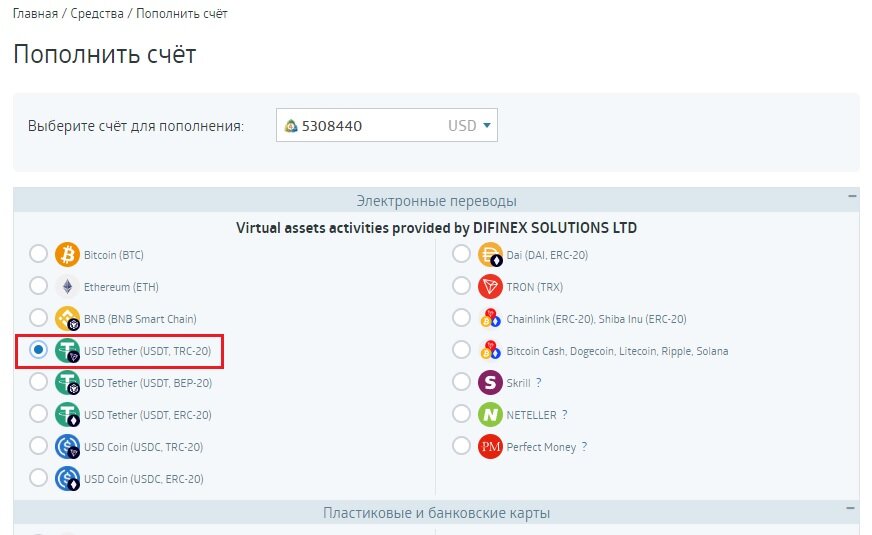The image size is (872, 535).
Task: Go to Главная in the breadcrumb
Action: pos(35,13)
